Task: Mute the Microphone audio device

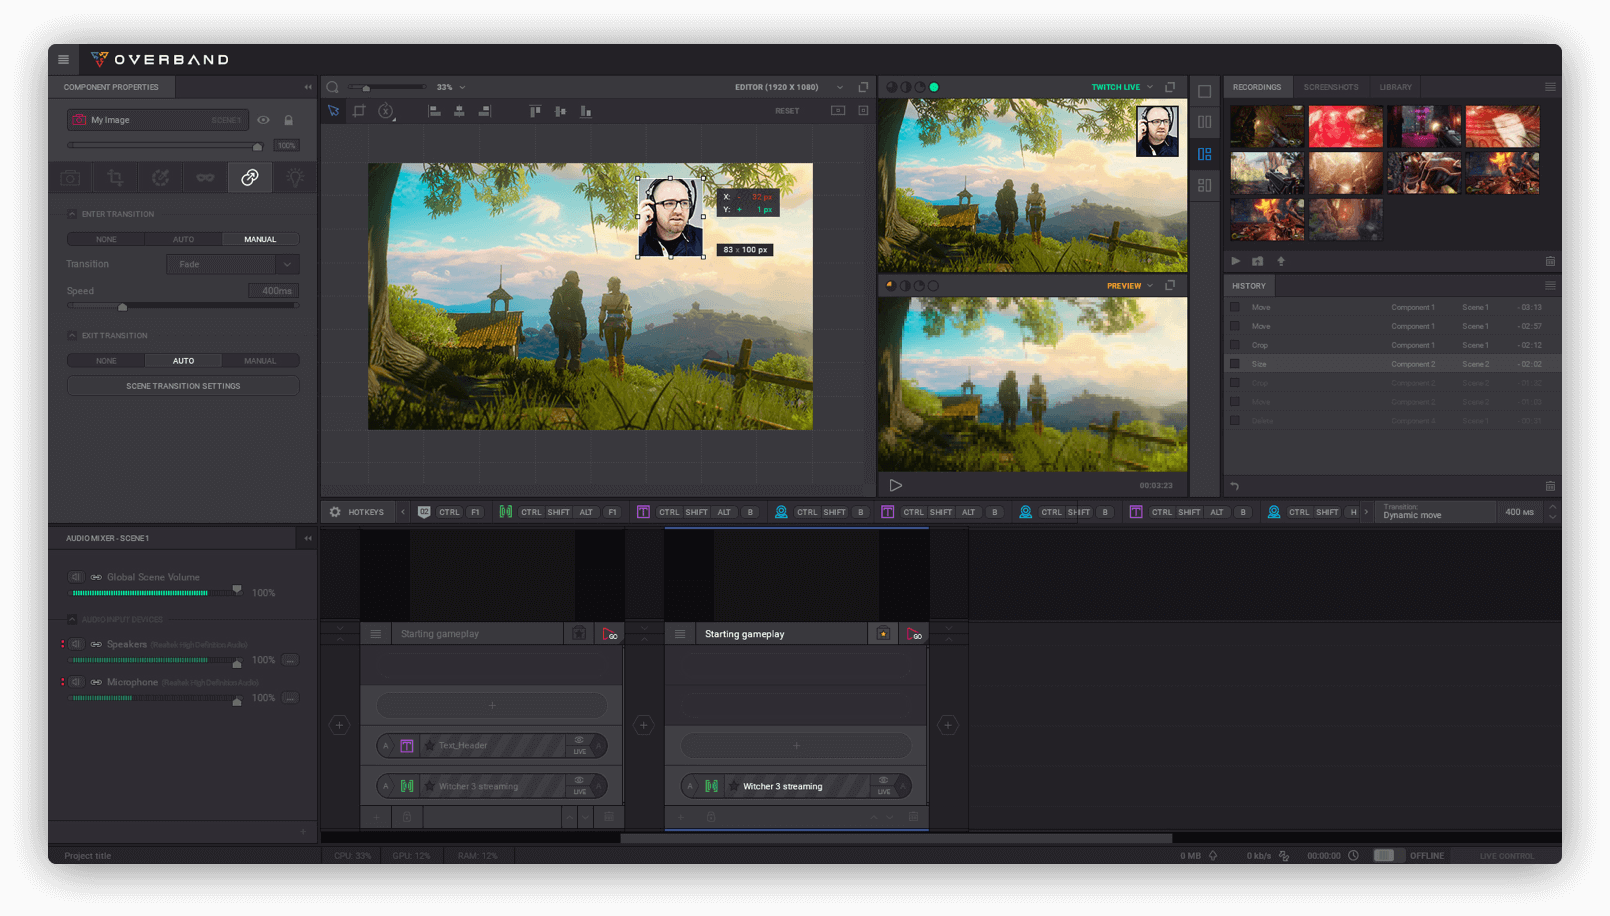Action: 76,682
